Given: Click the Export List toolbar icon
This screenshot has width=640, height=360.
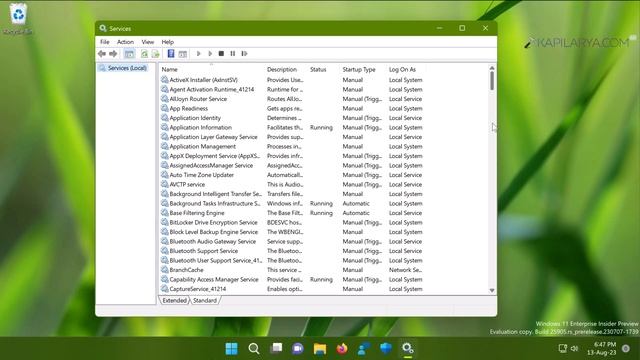Looking at the screenshot, I should [156, 53].
